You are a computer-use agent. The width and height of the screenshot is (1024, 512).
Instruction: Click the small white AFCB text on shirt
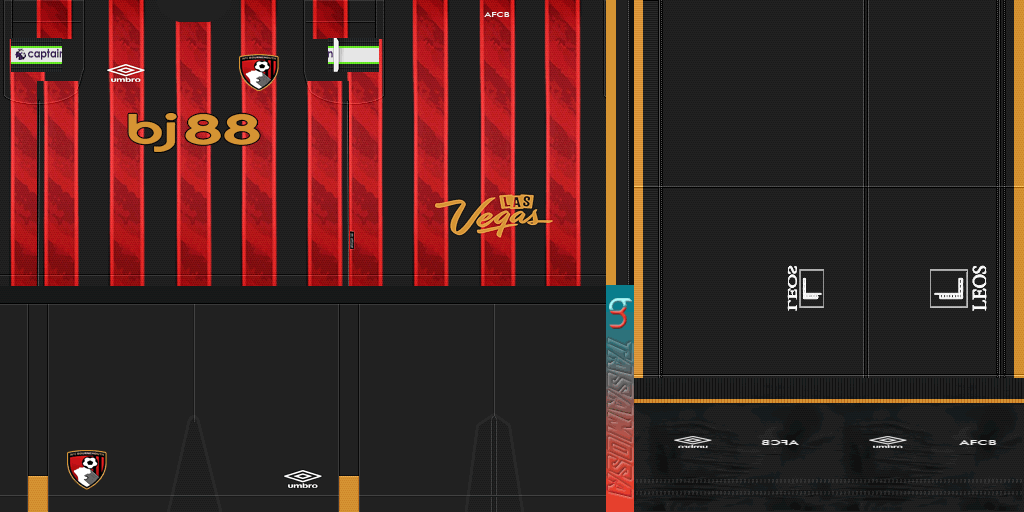pos(497,15)
